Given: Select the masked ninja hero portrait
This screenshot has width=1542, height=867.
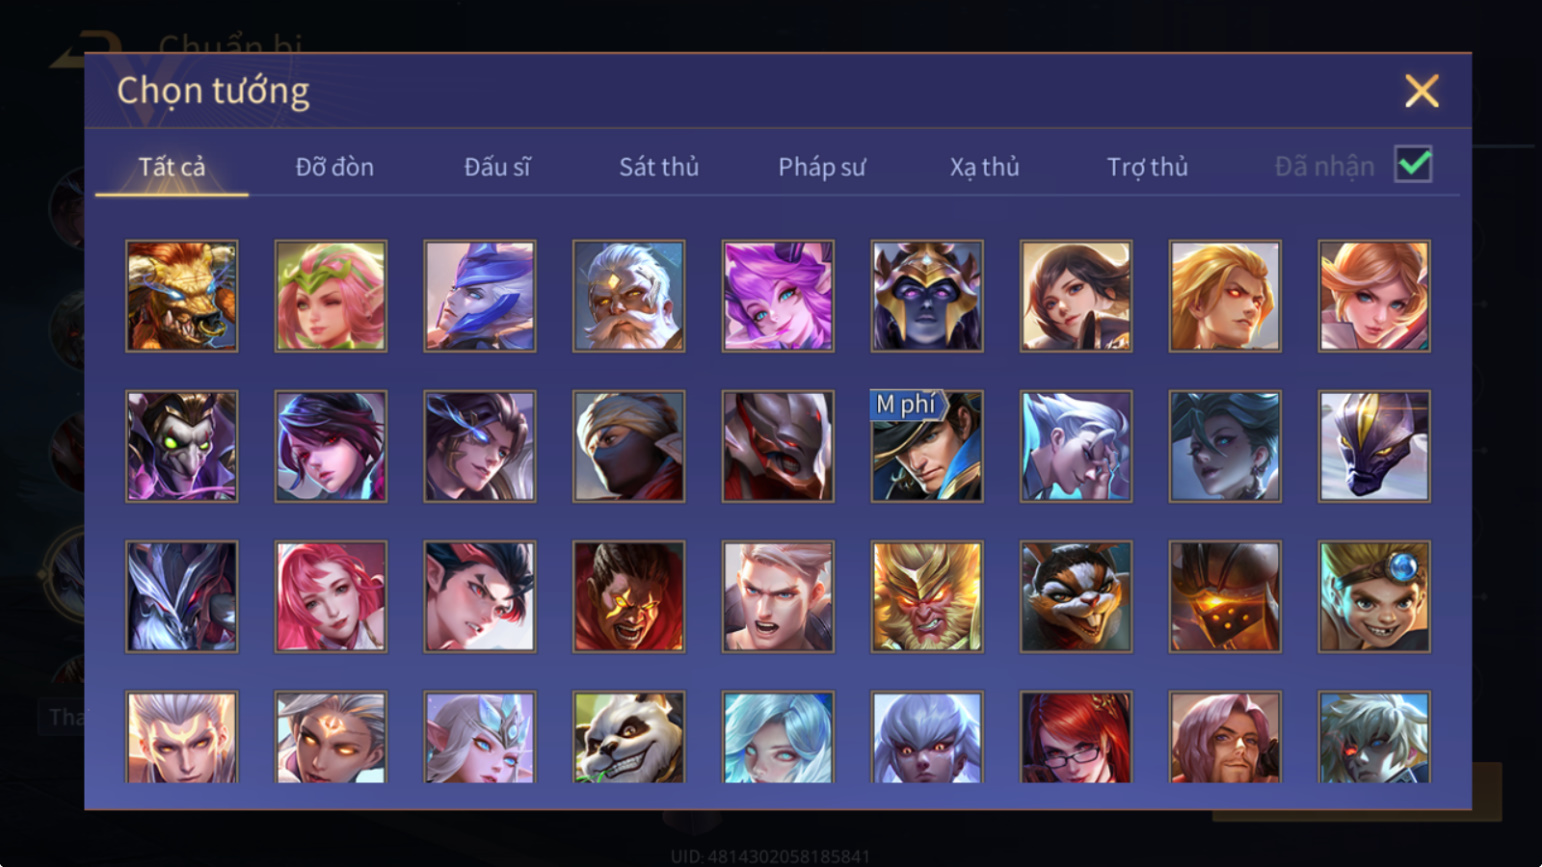Looking at the screenshot, I should pos(629,446).
